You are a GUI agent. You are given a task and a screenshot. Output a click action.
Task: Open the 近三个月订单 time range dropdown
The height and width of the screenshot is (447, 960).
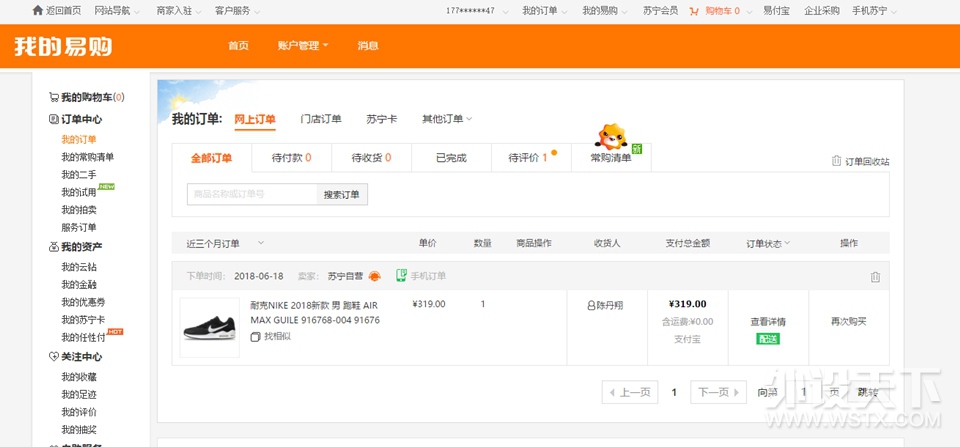(x=261, y=243)
